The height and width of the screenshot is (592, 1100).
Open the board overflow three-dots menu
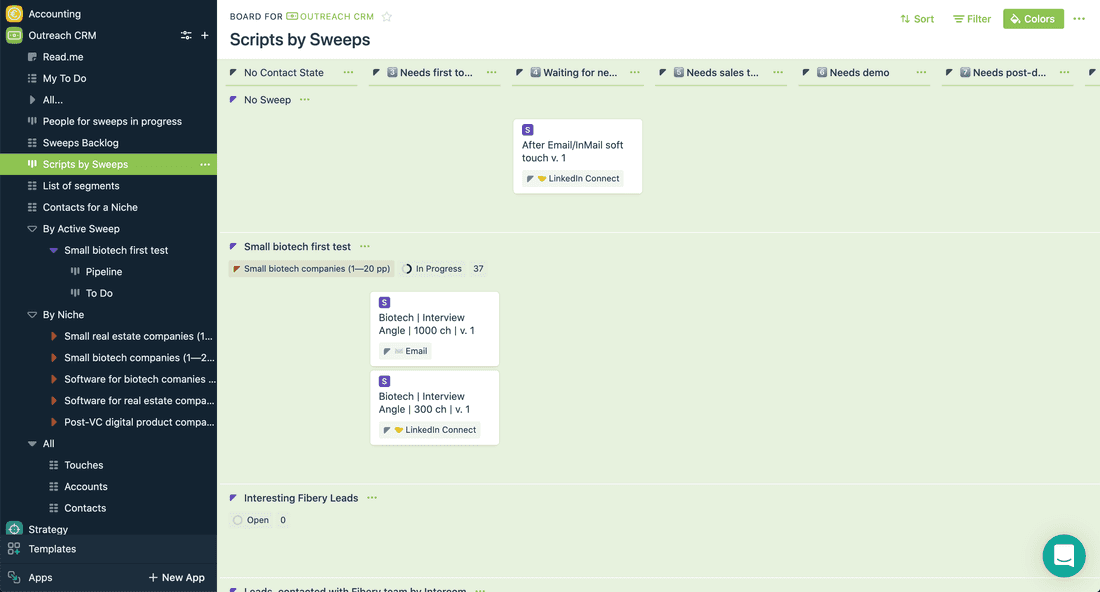(1077, 18)
